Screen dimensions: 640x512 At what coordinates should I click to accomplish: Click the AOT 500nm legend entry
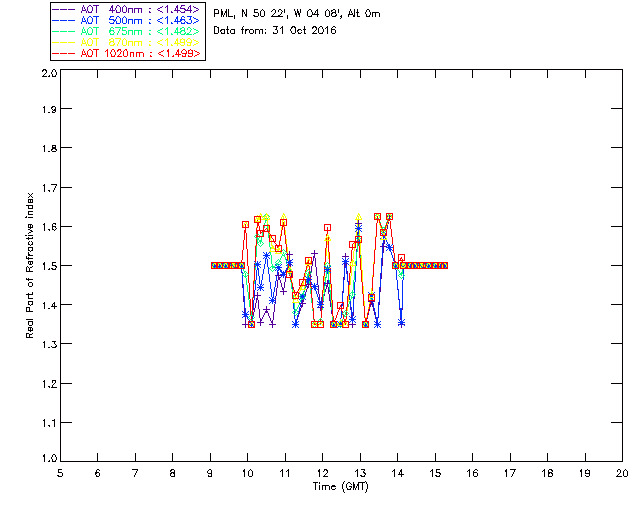(127, 20)
